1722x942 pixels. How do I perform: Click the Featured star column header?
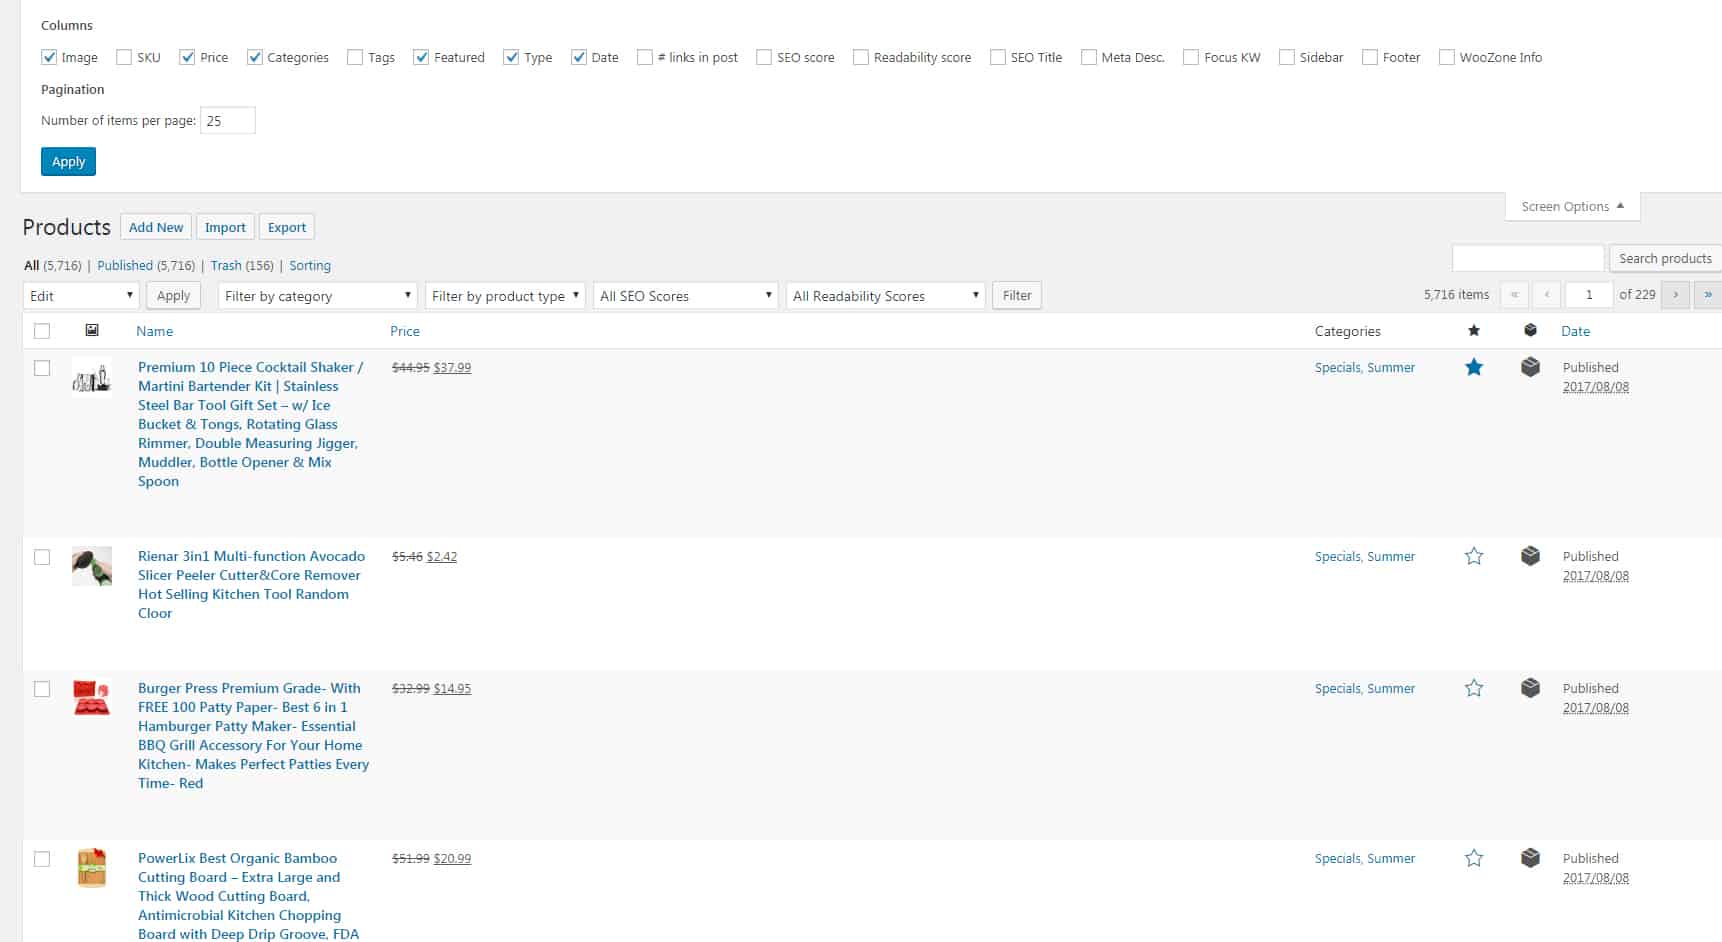coord(1473,331)
